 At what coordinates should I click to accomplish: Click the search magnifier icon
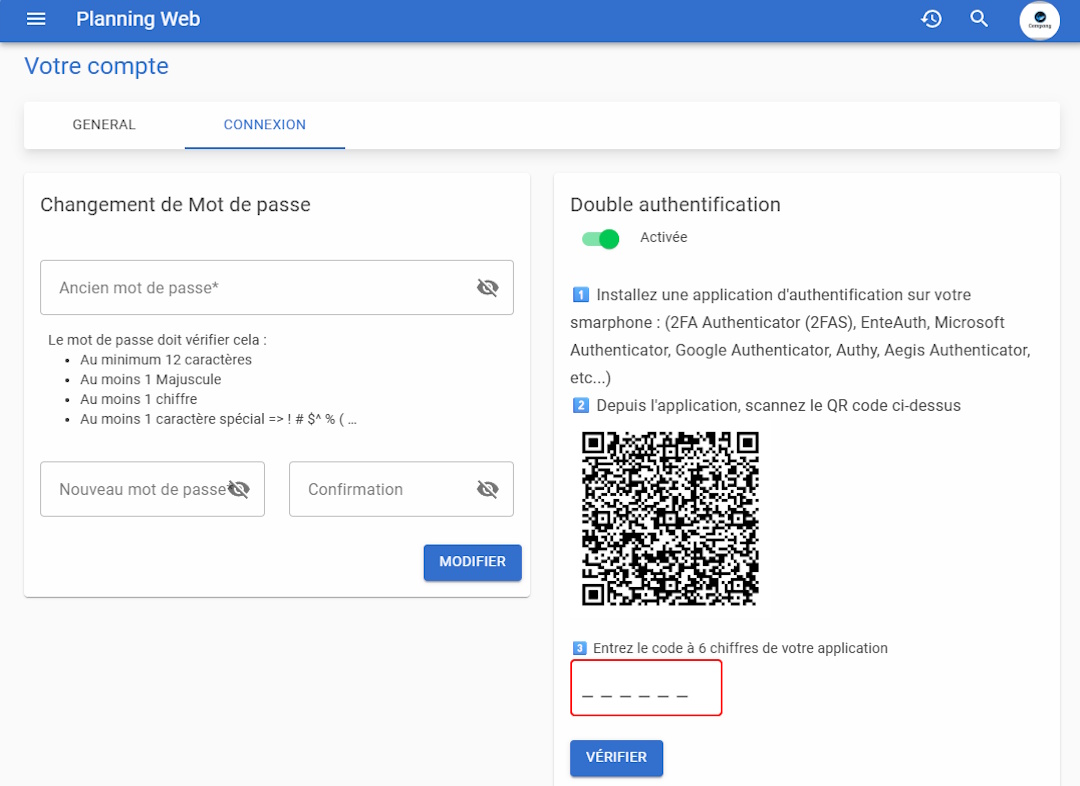pos(979,19)
